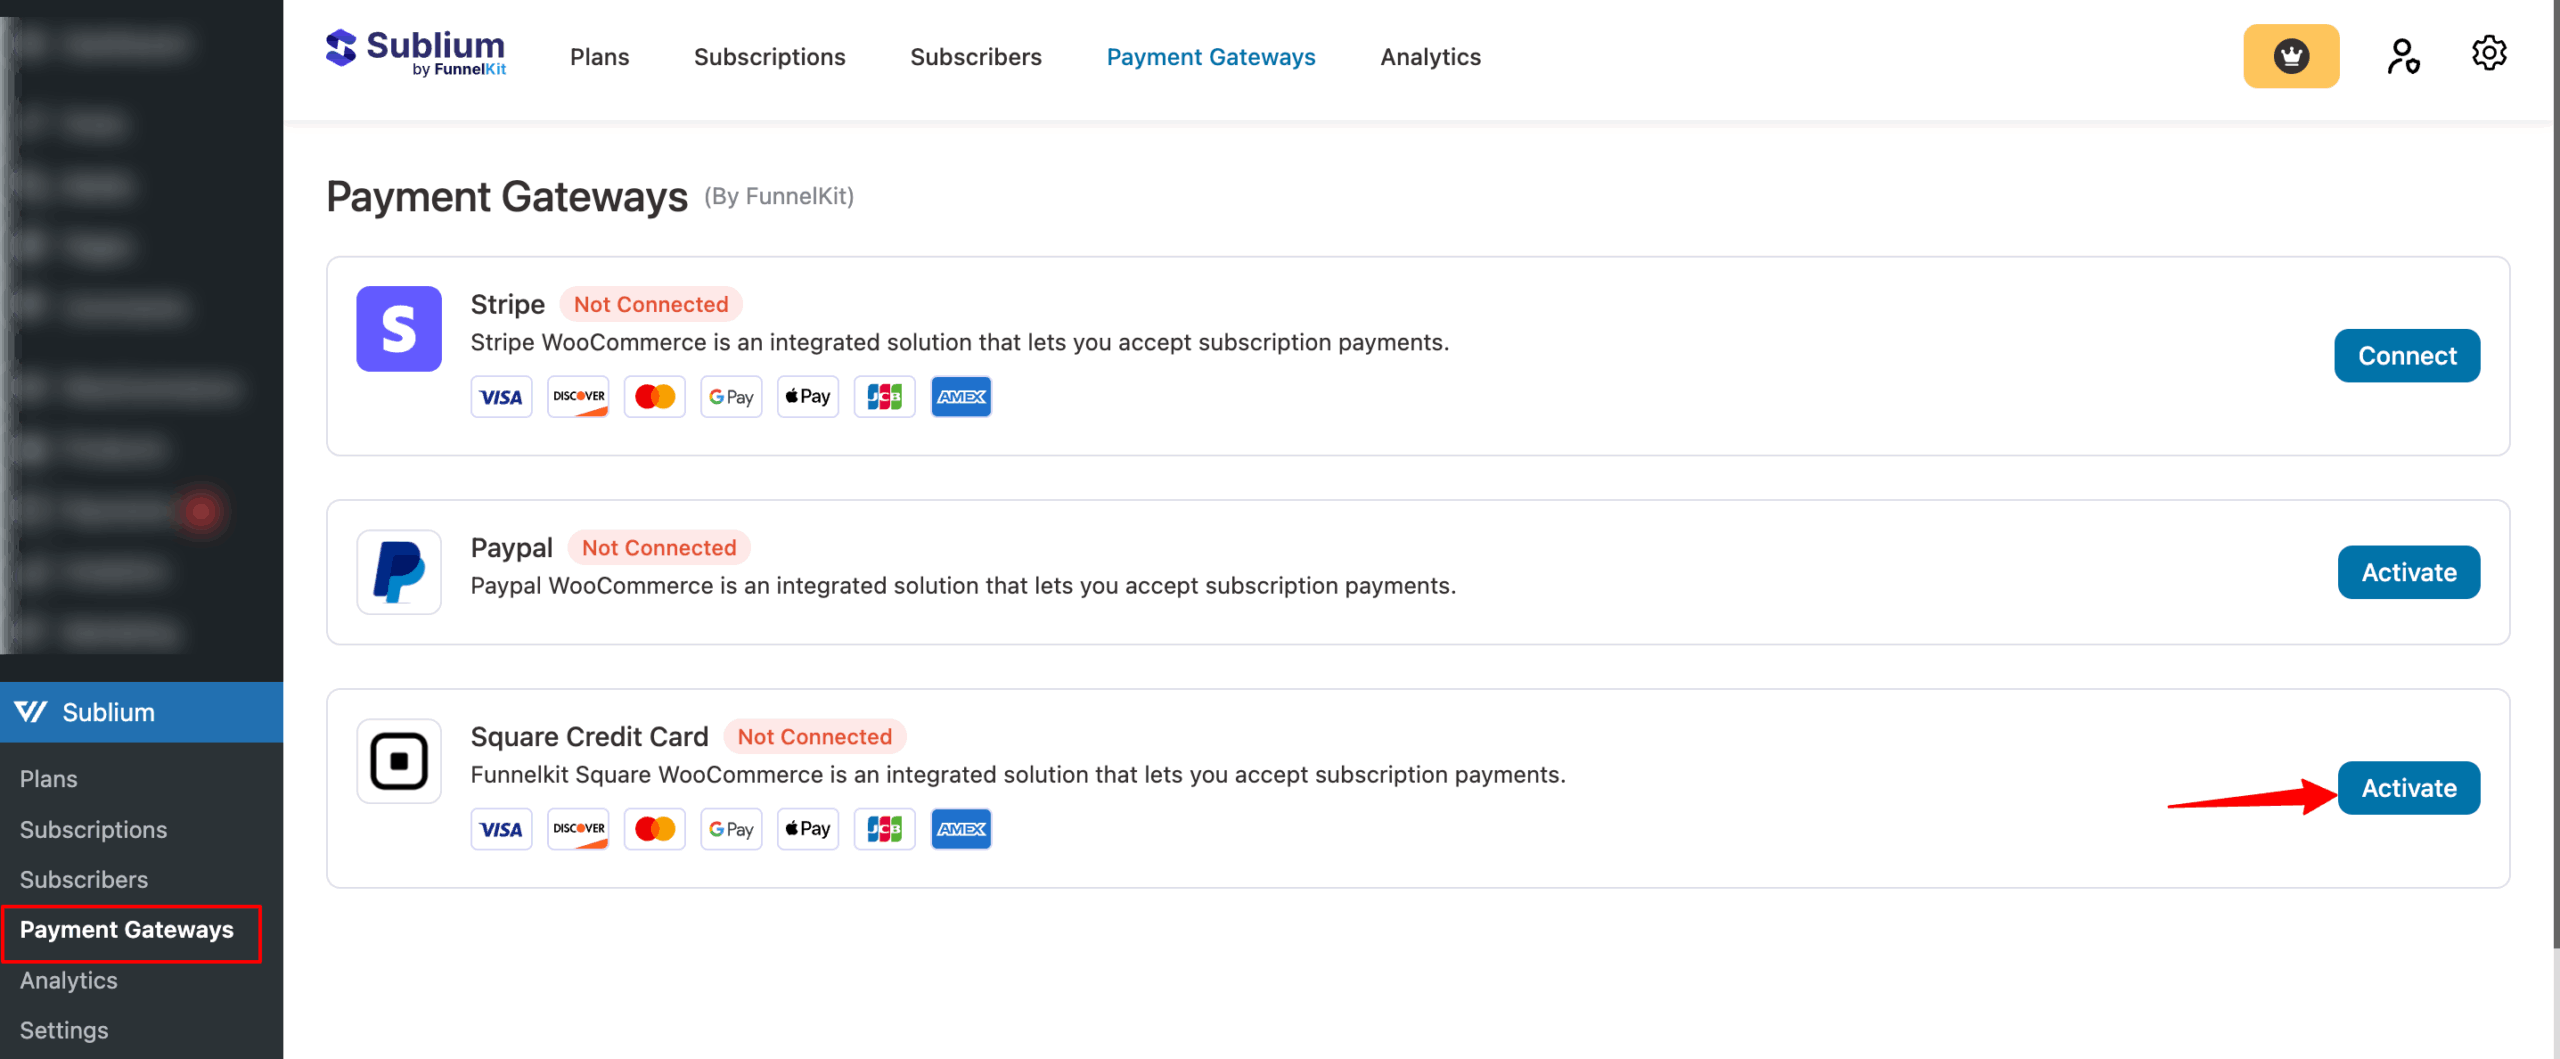The width and height of the screenshot is (2560, 1059).
Task: Click the yellow crown upgrade icon
Action: point(2290,56)
